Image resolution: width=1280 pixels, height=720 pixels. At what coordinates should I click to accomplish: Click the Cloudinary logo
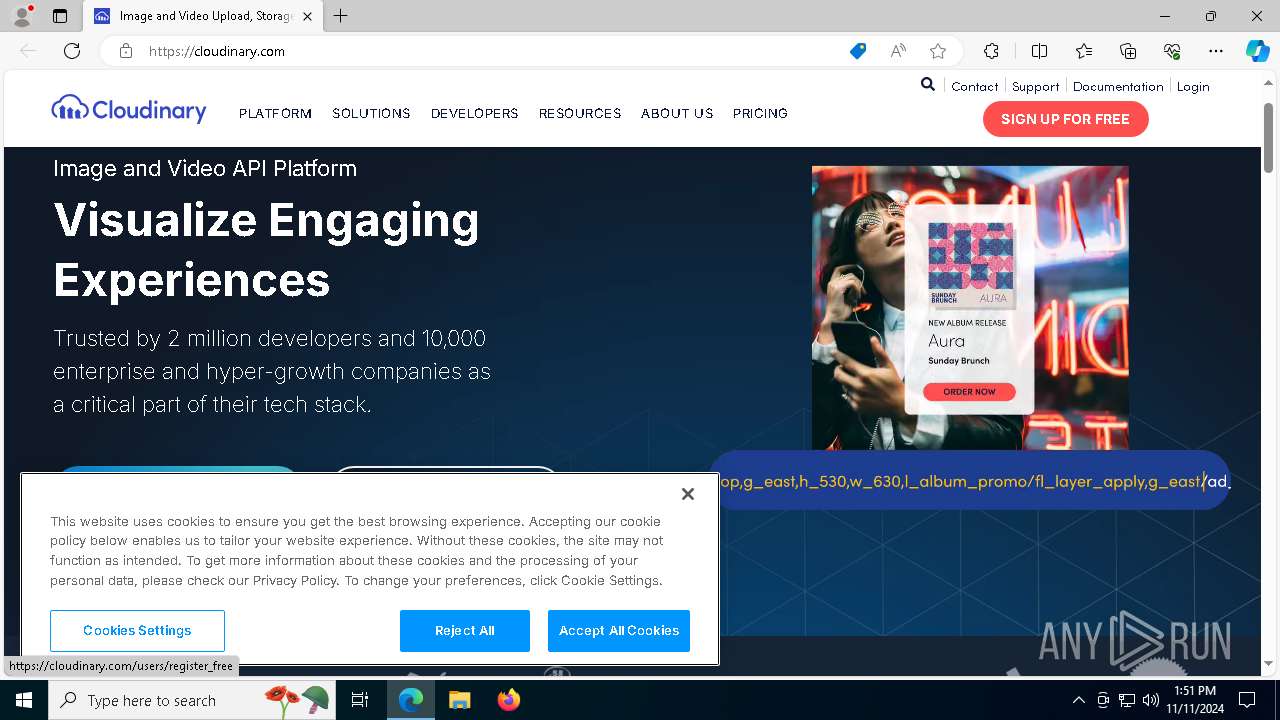coord(129,109)
